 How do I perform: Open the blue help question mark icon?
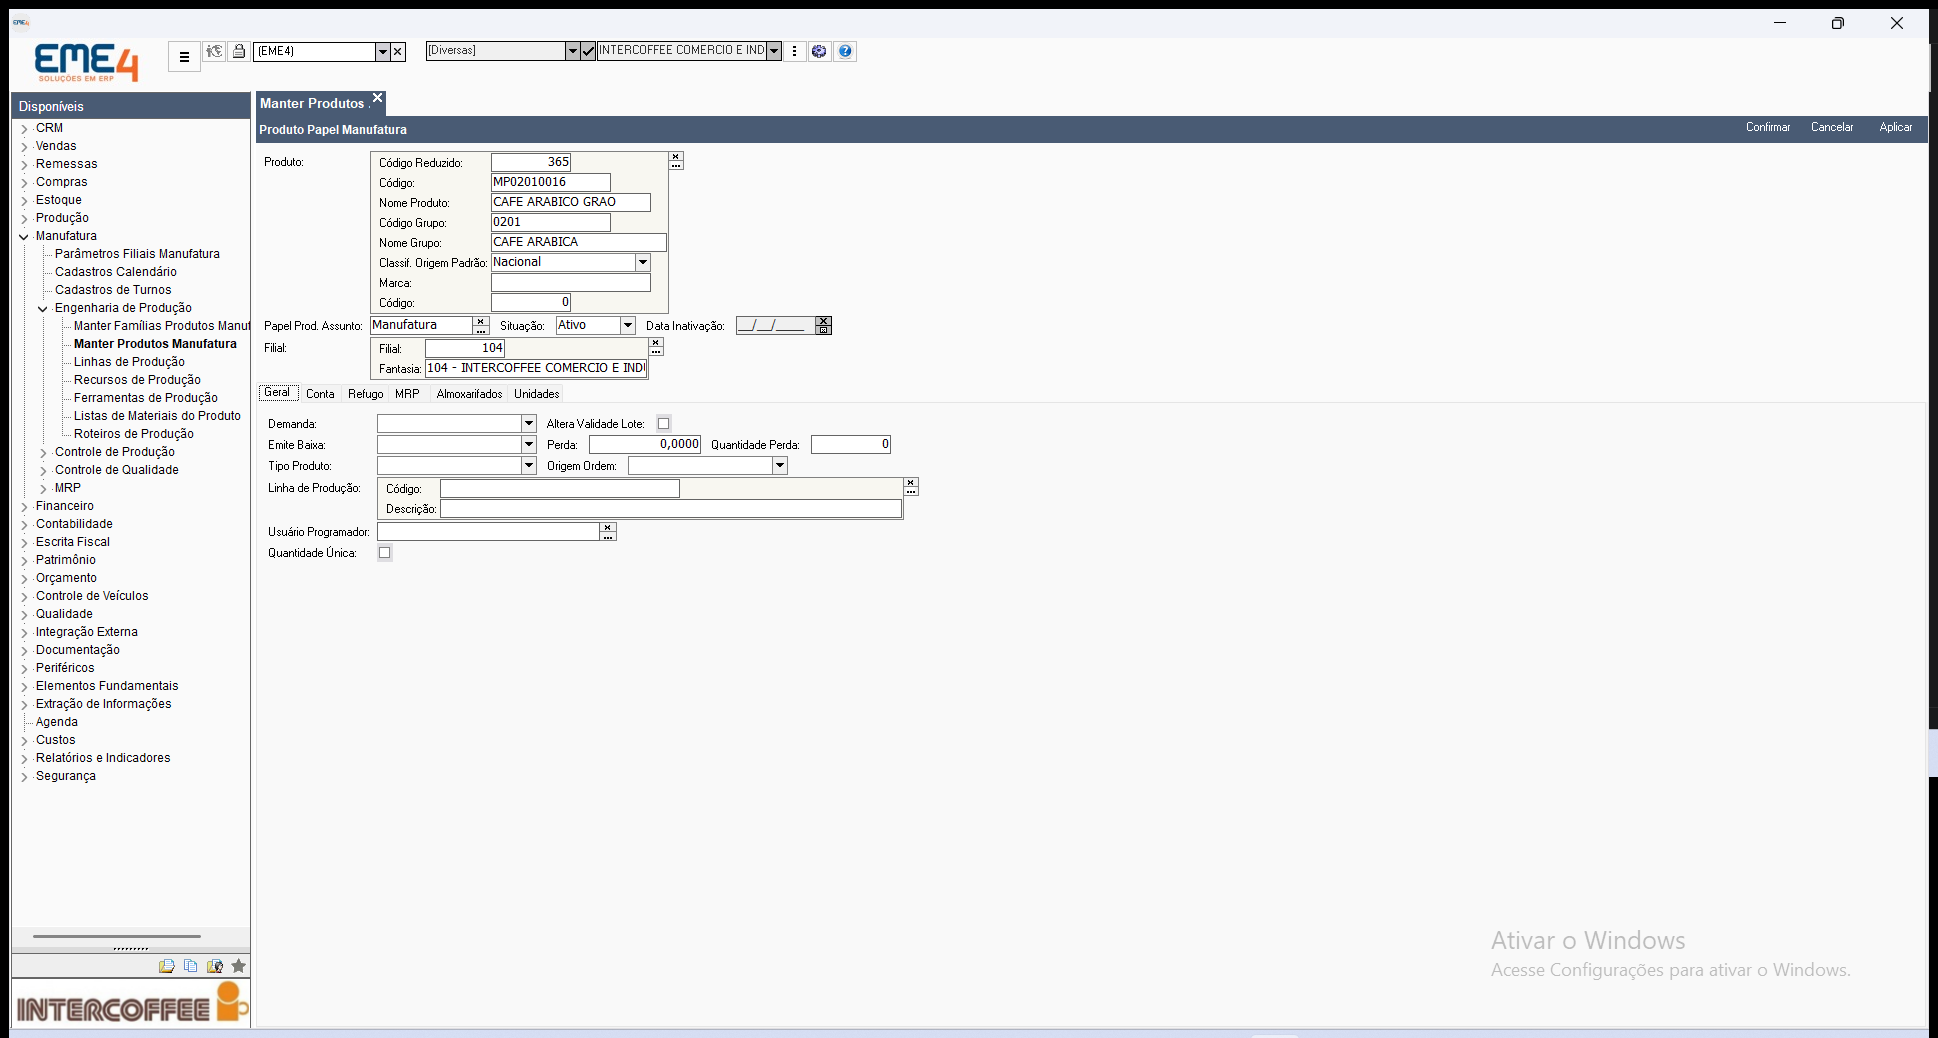[845, 51]
